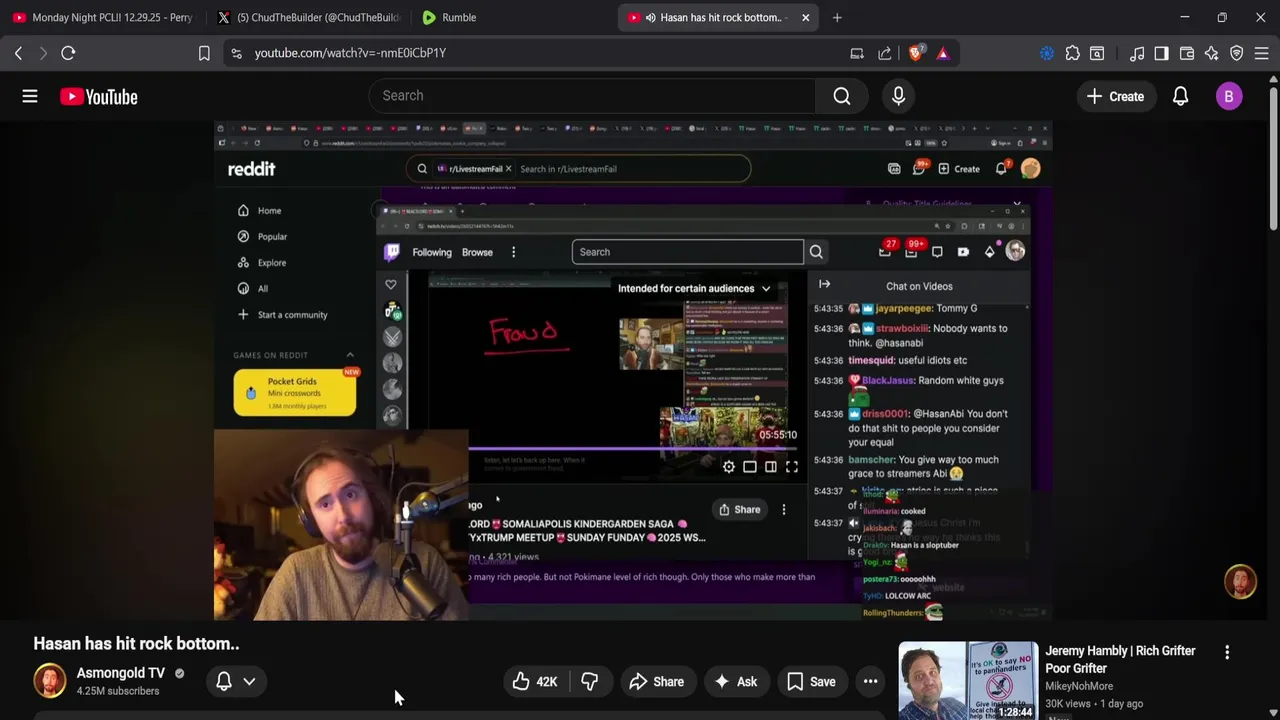Click the blue circular extension icon
1280x720 pixels.
[x=1047, y=53]
